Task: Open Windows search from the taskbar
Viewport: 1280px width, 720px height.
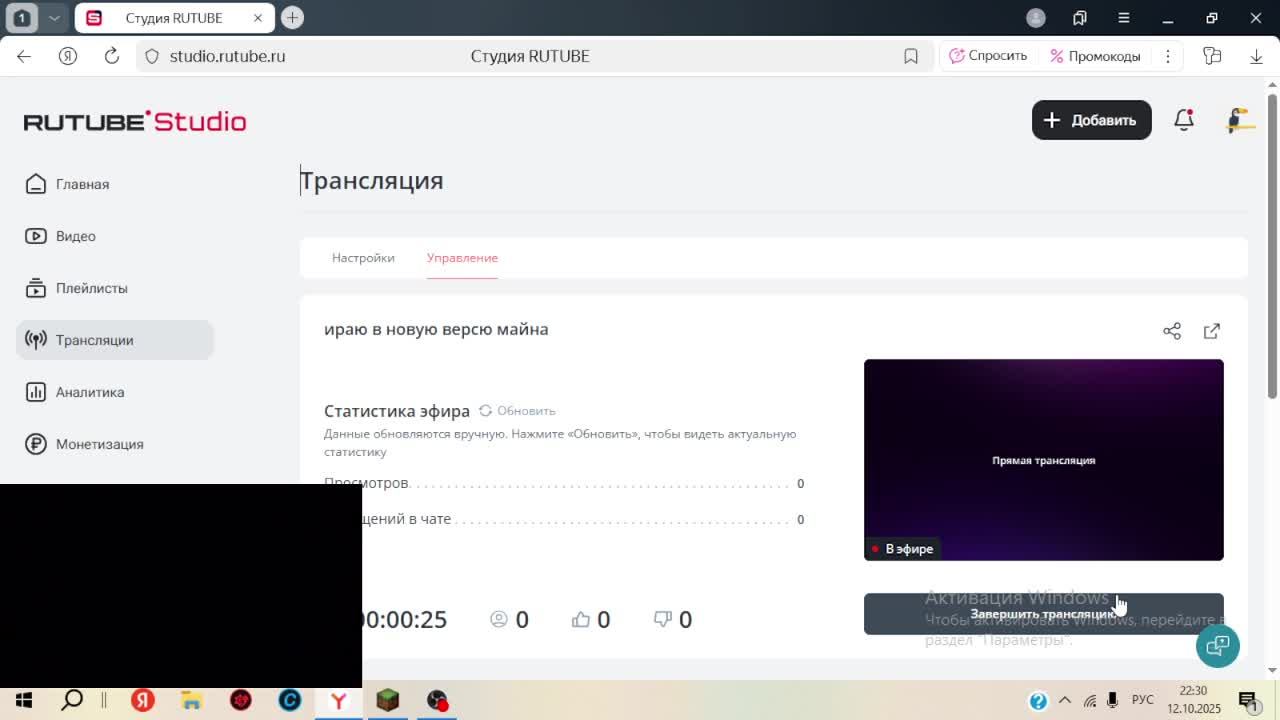Action: pos(72,700)
